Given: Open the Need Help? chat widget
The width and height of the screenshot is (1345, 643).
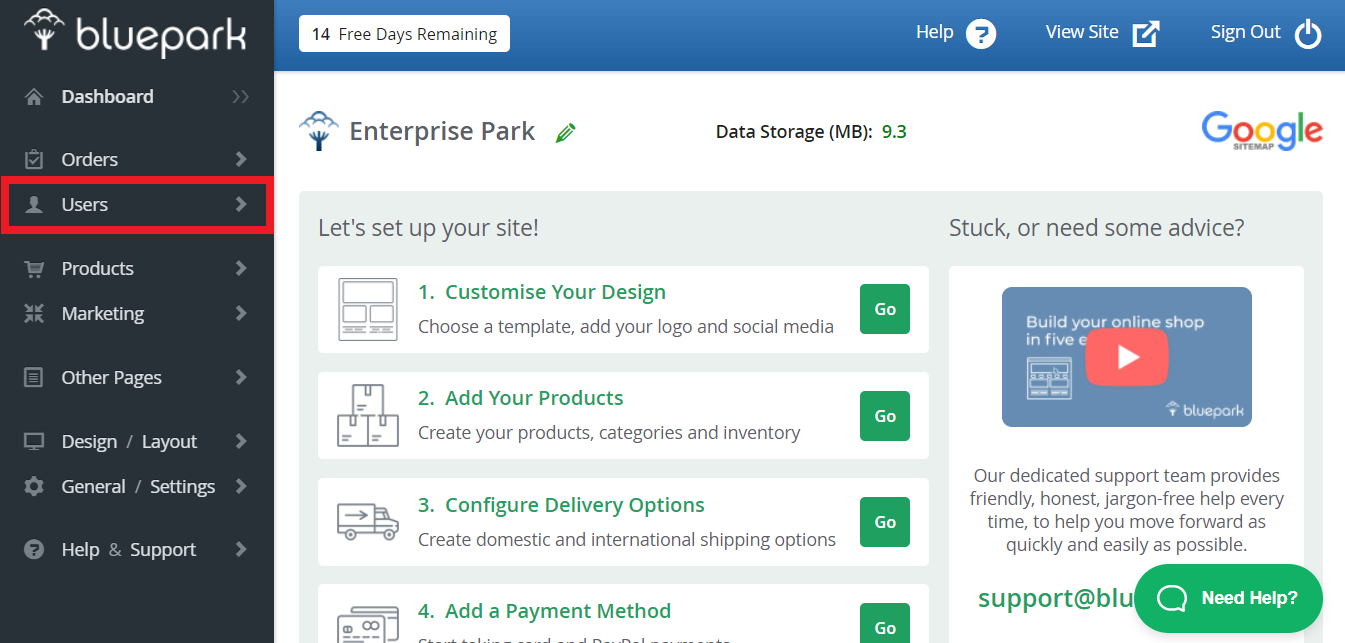Looking at the screenshot, I should (x=1228, y=598).
